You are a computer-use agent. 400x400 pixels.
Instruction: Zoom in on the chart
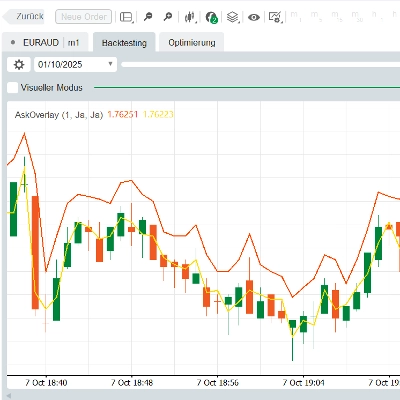click(x=168, y=16)
